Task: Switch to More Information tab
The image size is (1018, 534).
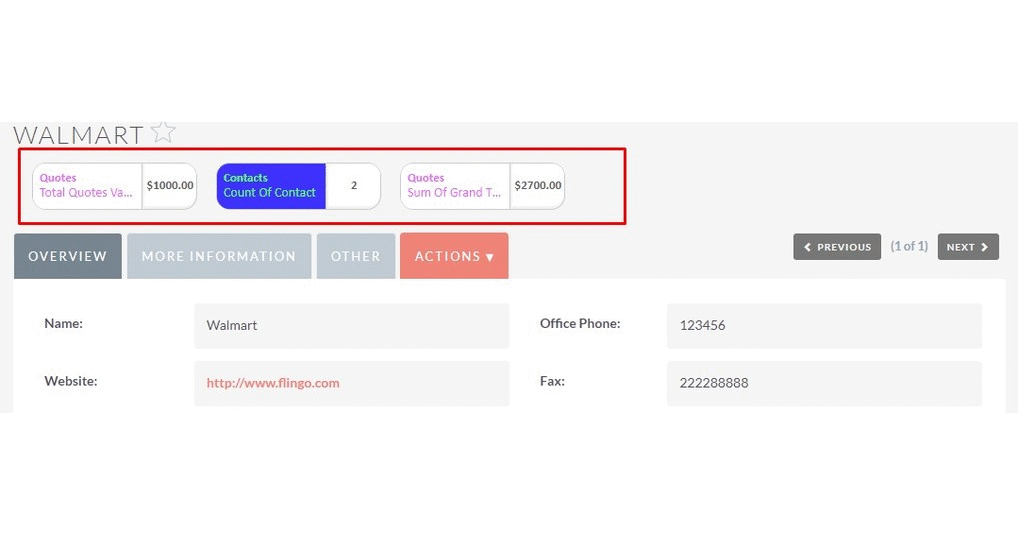Action: click(x=219, y=256)
